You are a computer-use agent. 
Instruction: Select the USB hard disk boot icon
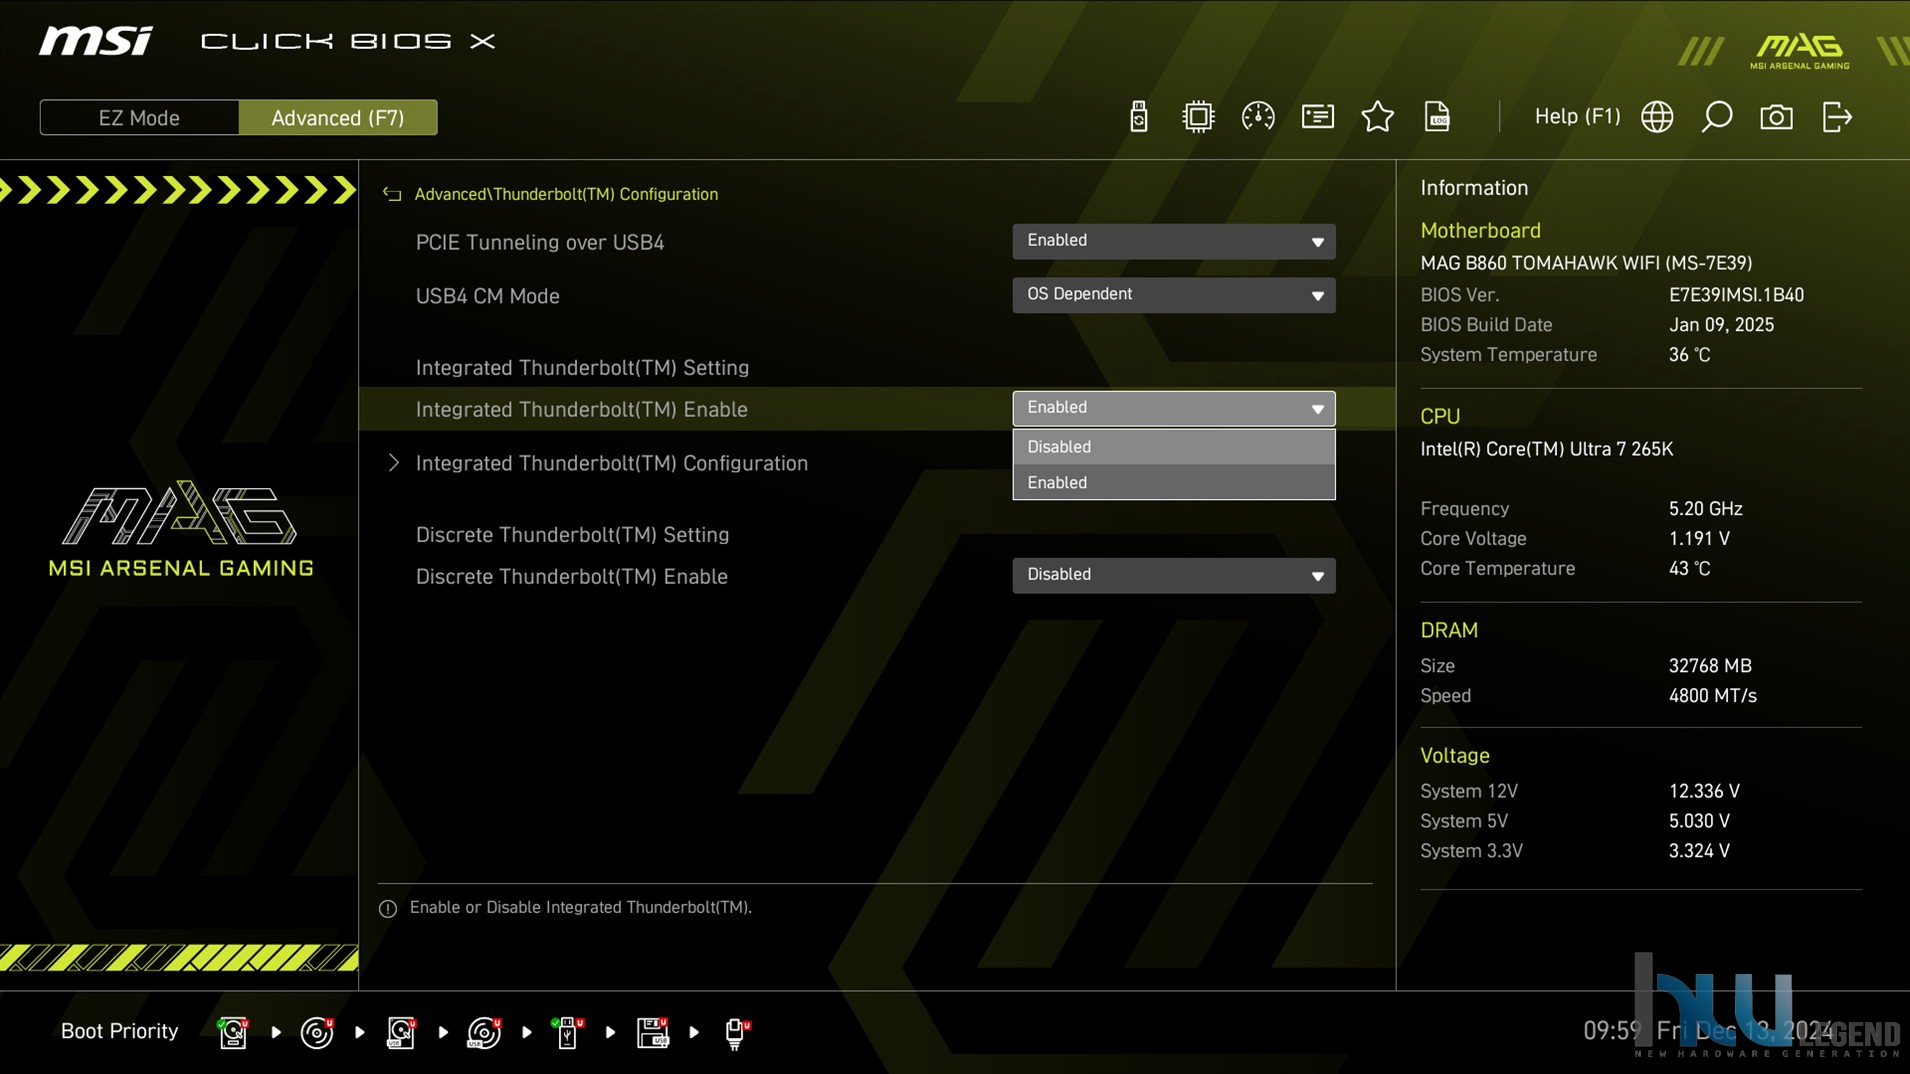(401, 1032)
